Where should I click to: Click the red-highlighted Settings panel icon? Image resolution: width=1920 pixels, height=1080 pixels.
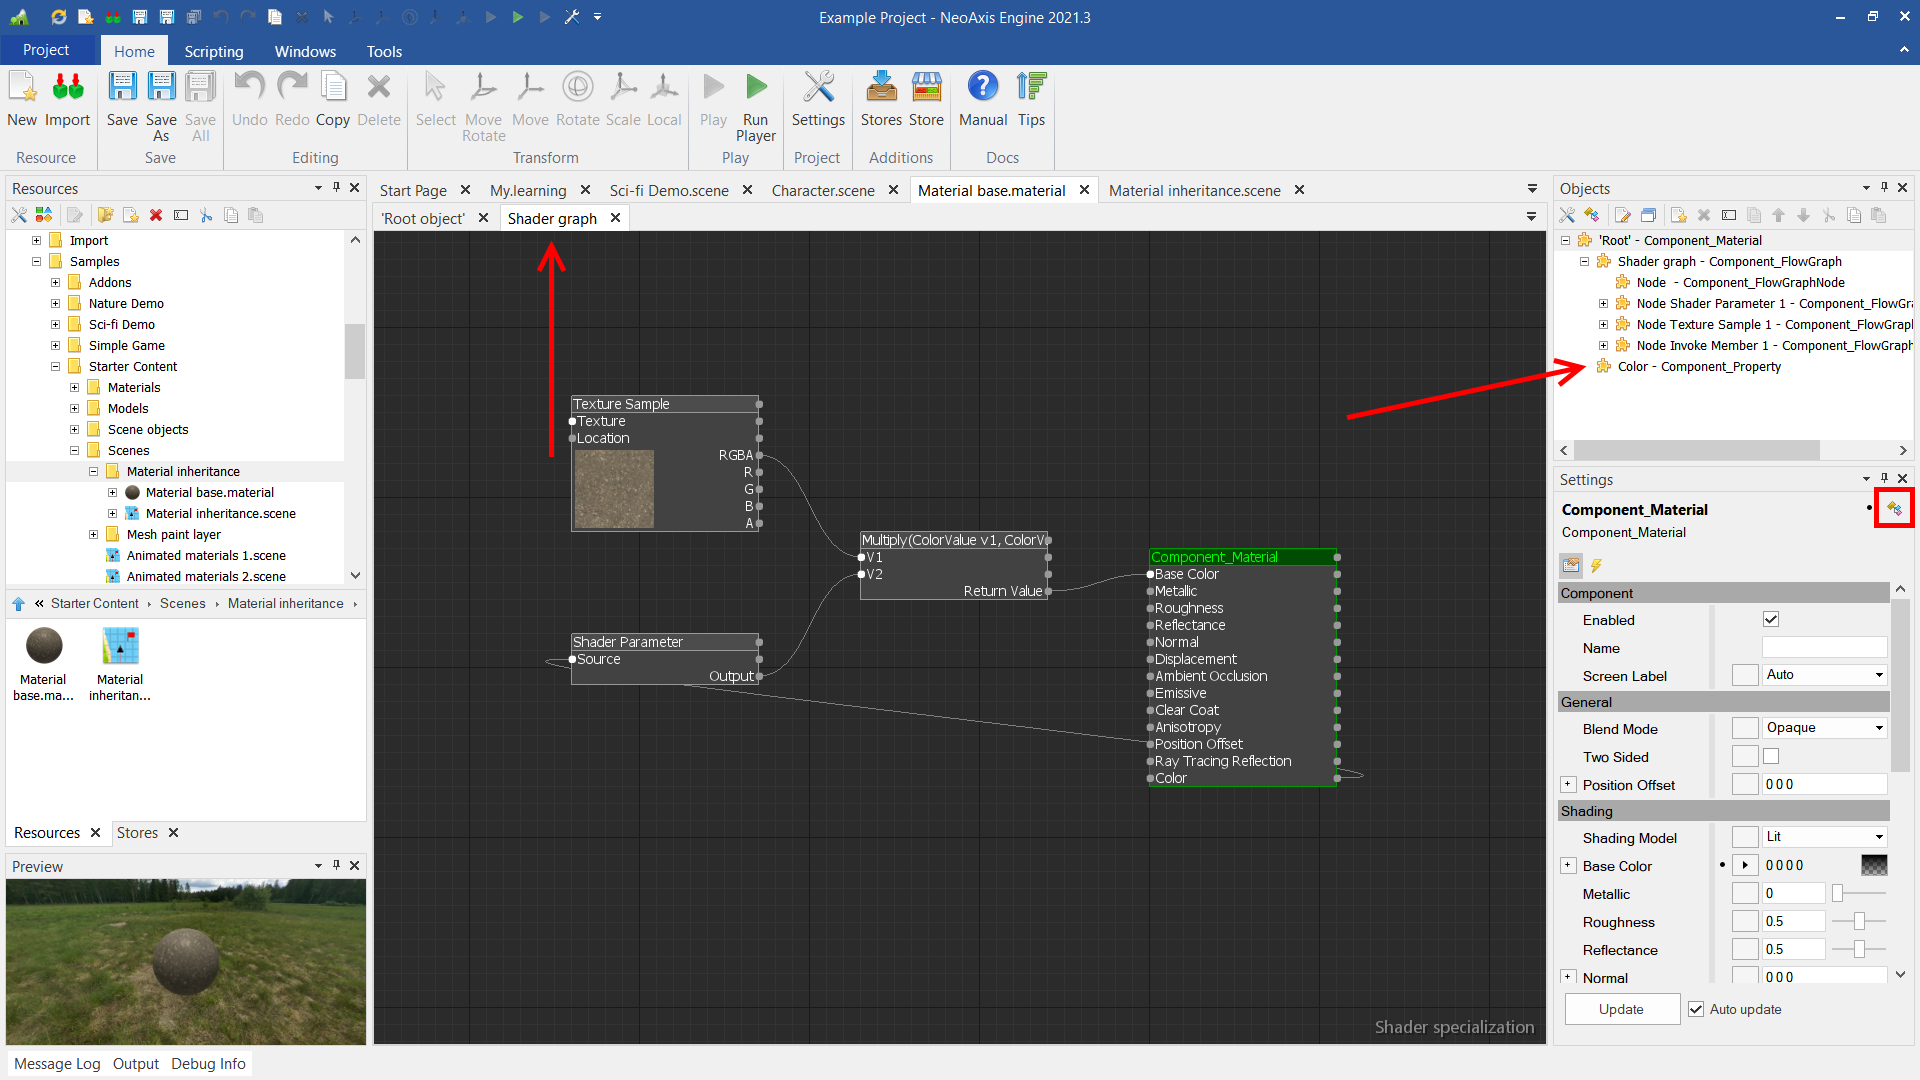(1894, 509)
